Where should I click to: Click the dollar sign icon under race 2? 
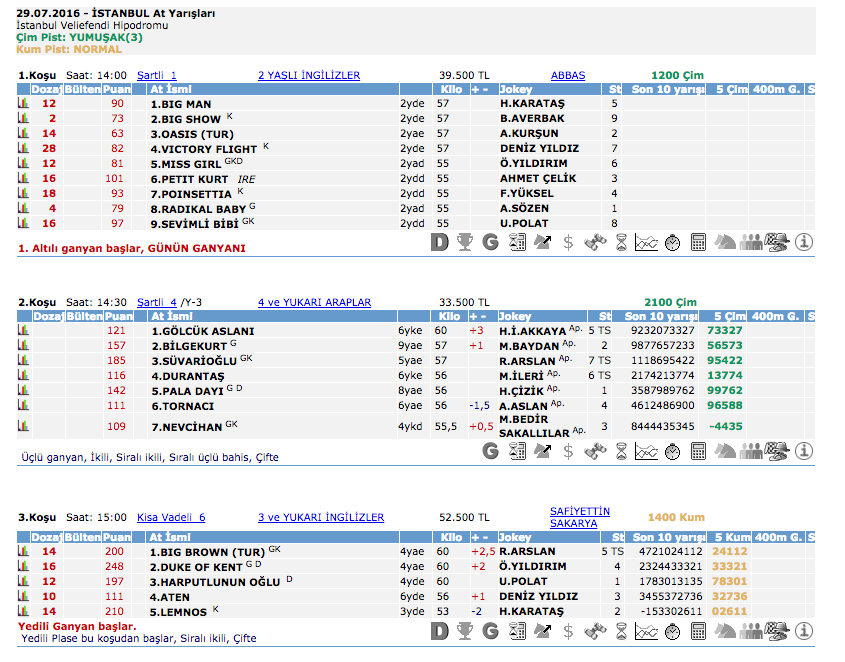(x=569, y=451)
